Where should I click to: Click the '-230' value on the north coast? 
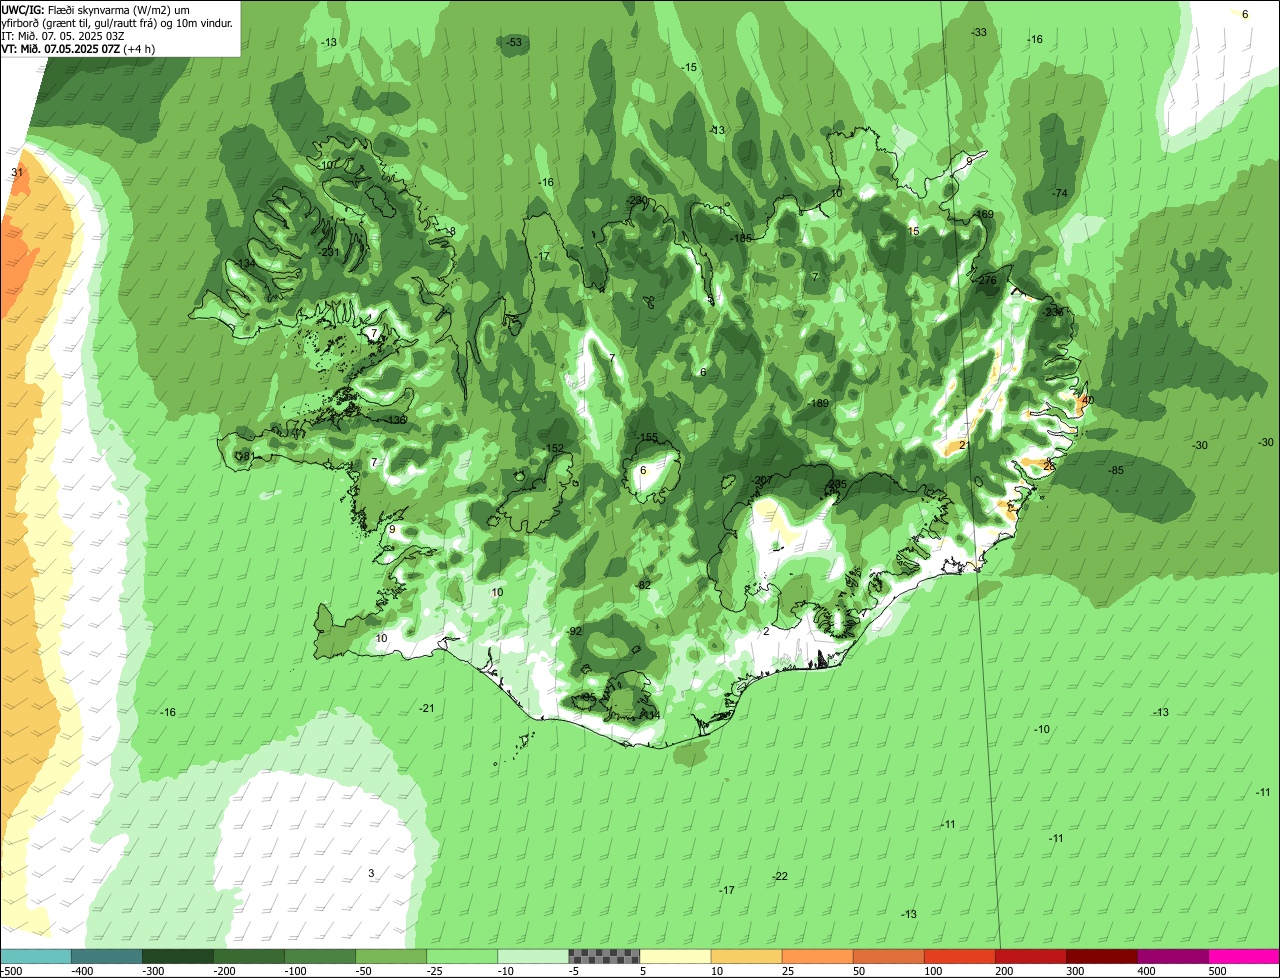pyautogui.click(x=637, y=200)
